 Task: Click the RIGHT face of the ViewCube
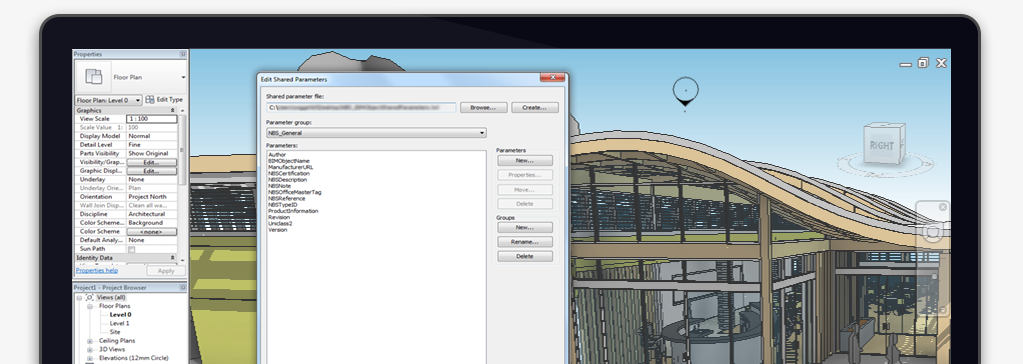[881, 145]
